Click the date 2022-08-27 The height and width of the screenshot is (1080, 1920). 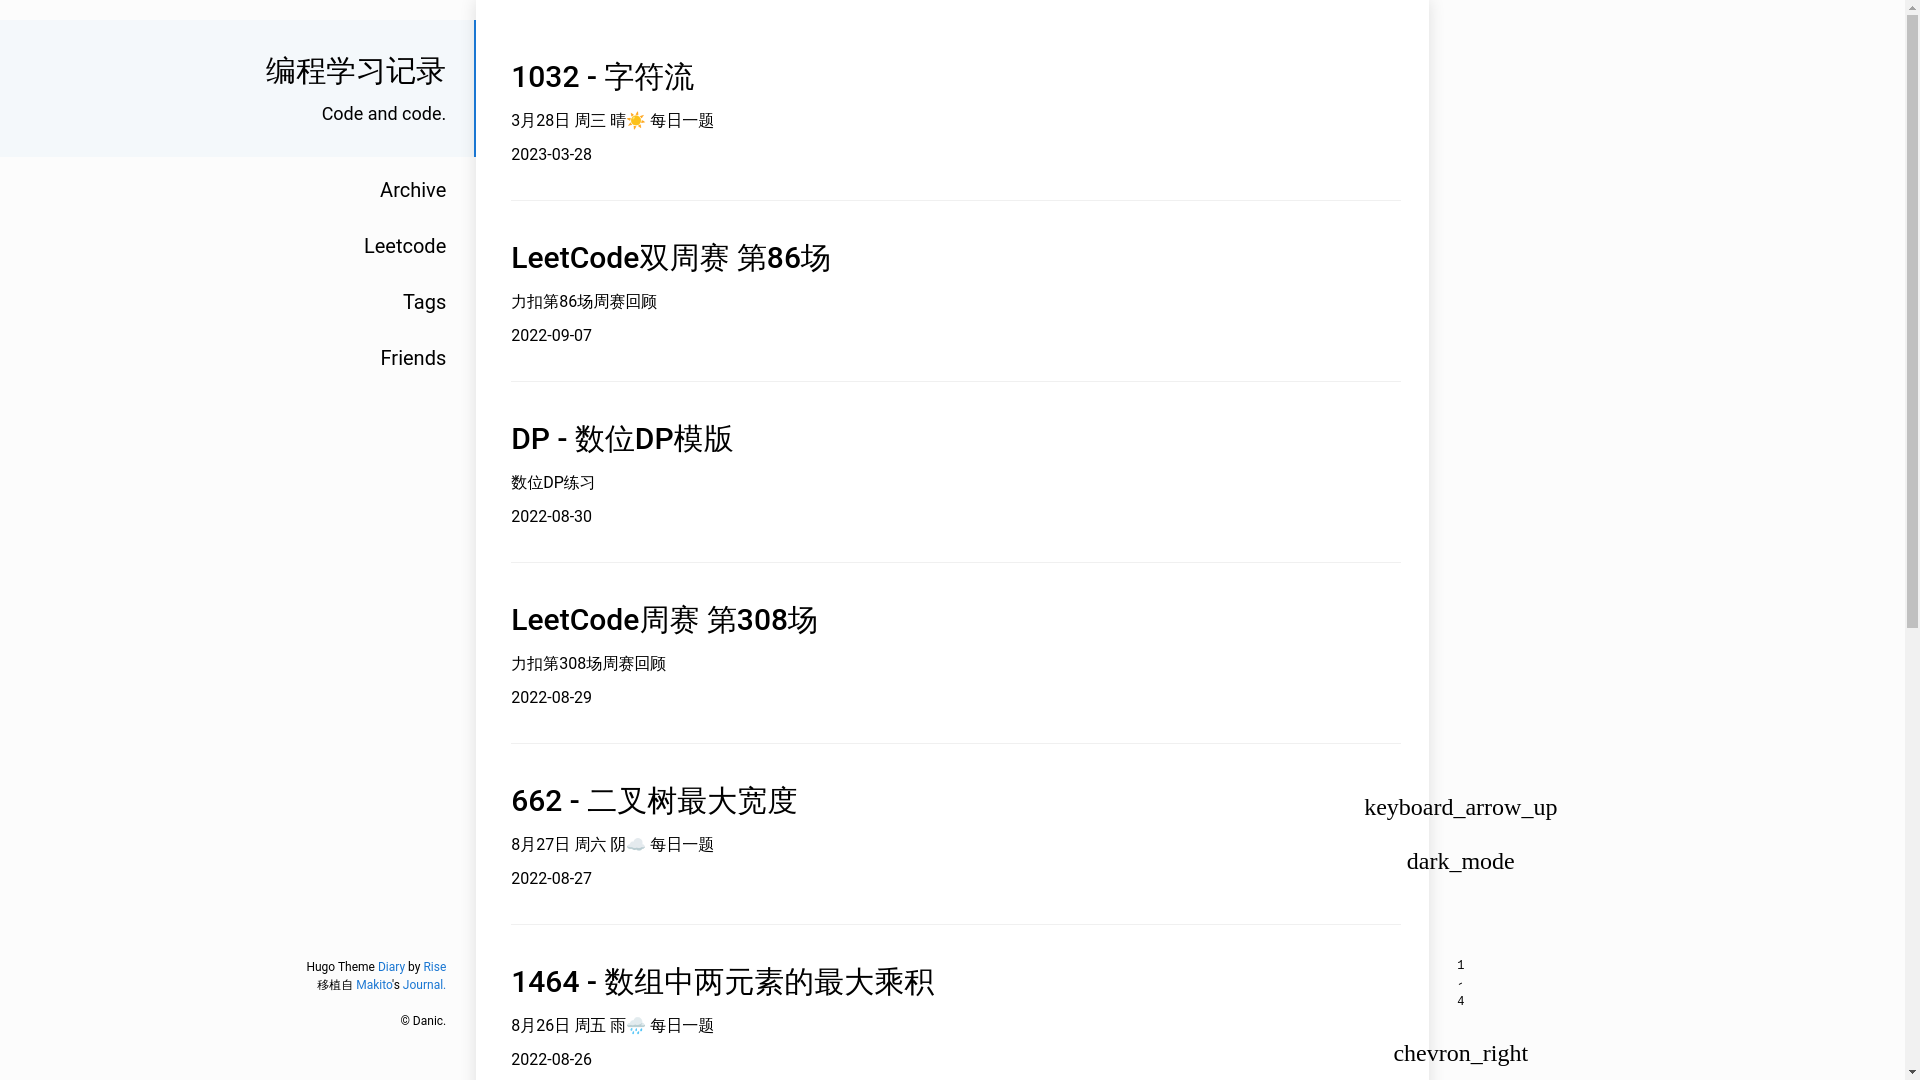[551, 878]
